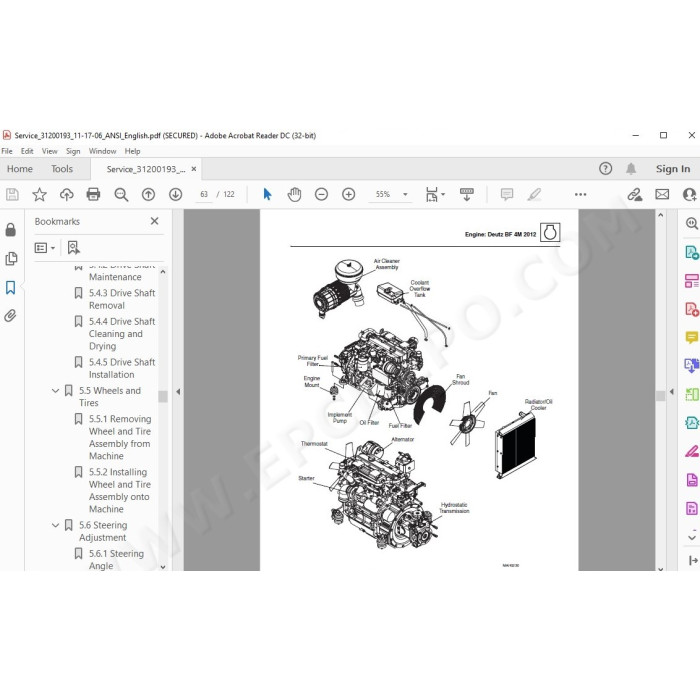Click document scrollbar up arrow

[661, 215]
